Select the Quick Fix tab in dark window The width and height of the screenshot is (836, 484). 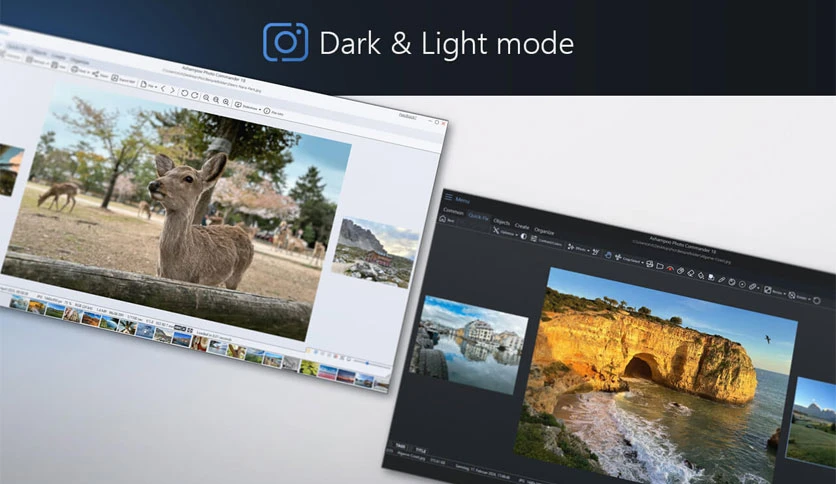click(479, 217)
